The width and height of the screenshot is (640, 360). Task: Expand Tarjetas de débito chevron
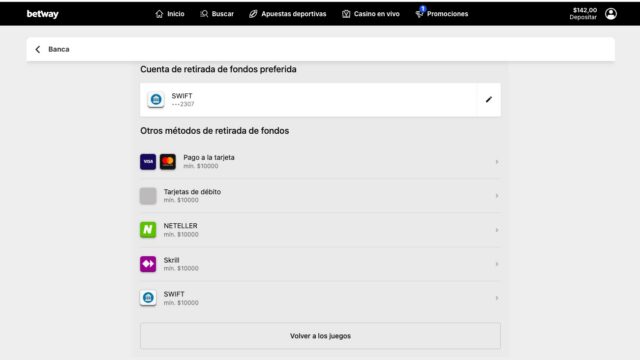(x=497, y=196)
